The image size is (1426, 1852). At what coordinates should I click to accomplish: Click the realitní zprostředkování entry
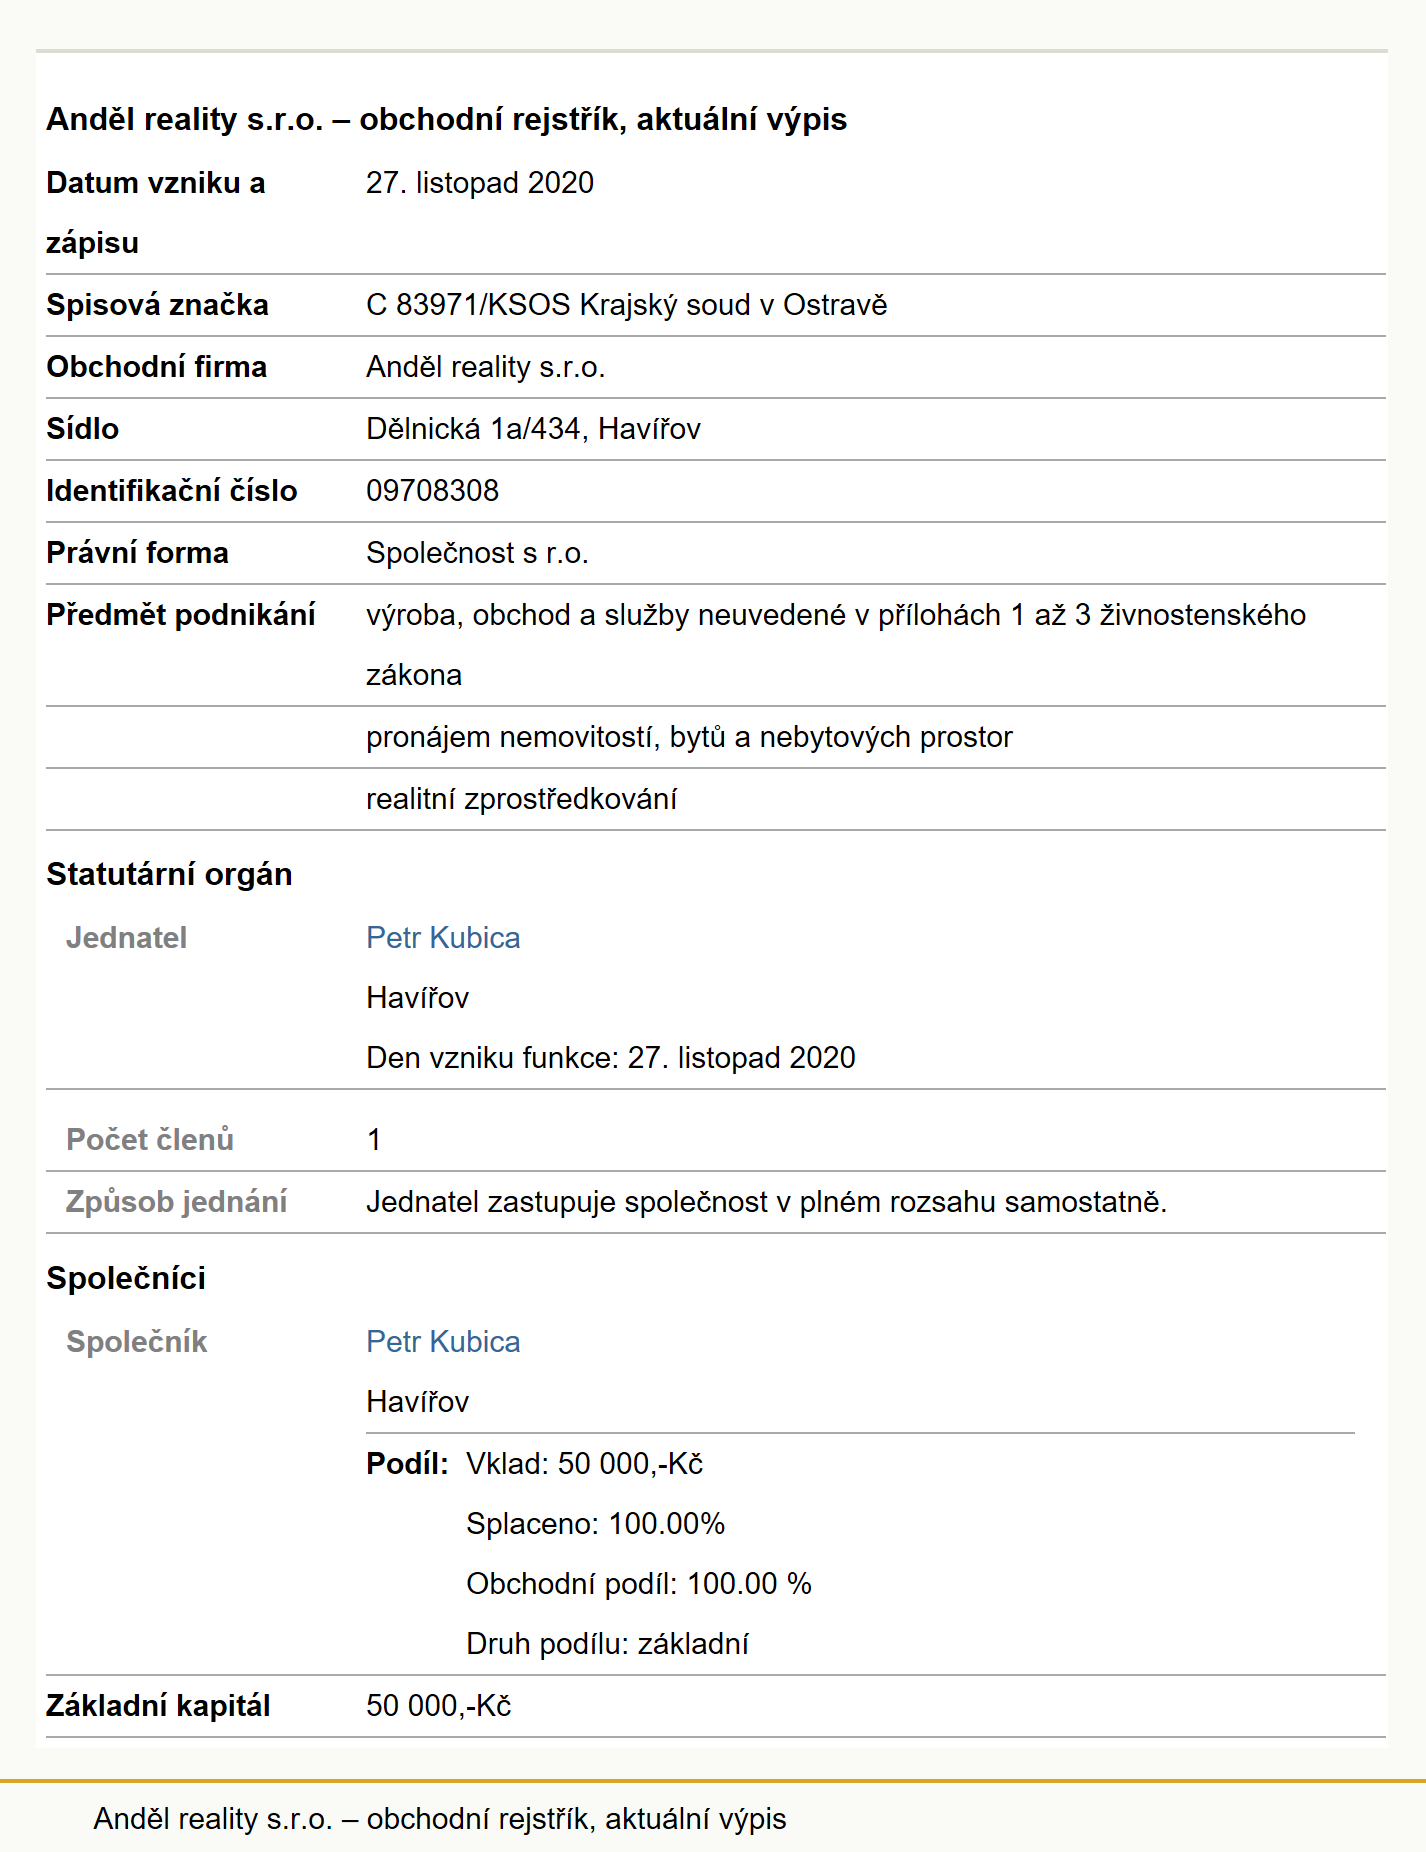pyautogui.click(x=521, y=799)
